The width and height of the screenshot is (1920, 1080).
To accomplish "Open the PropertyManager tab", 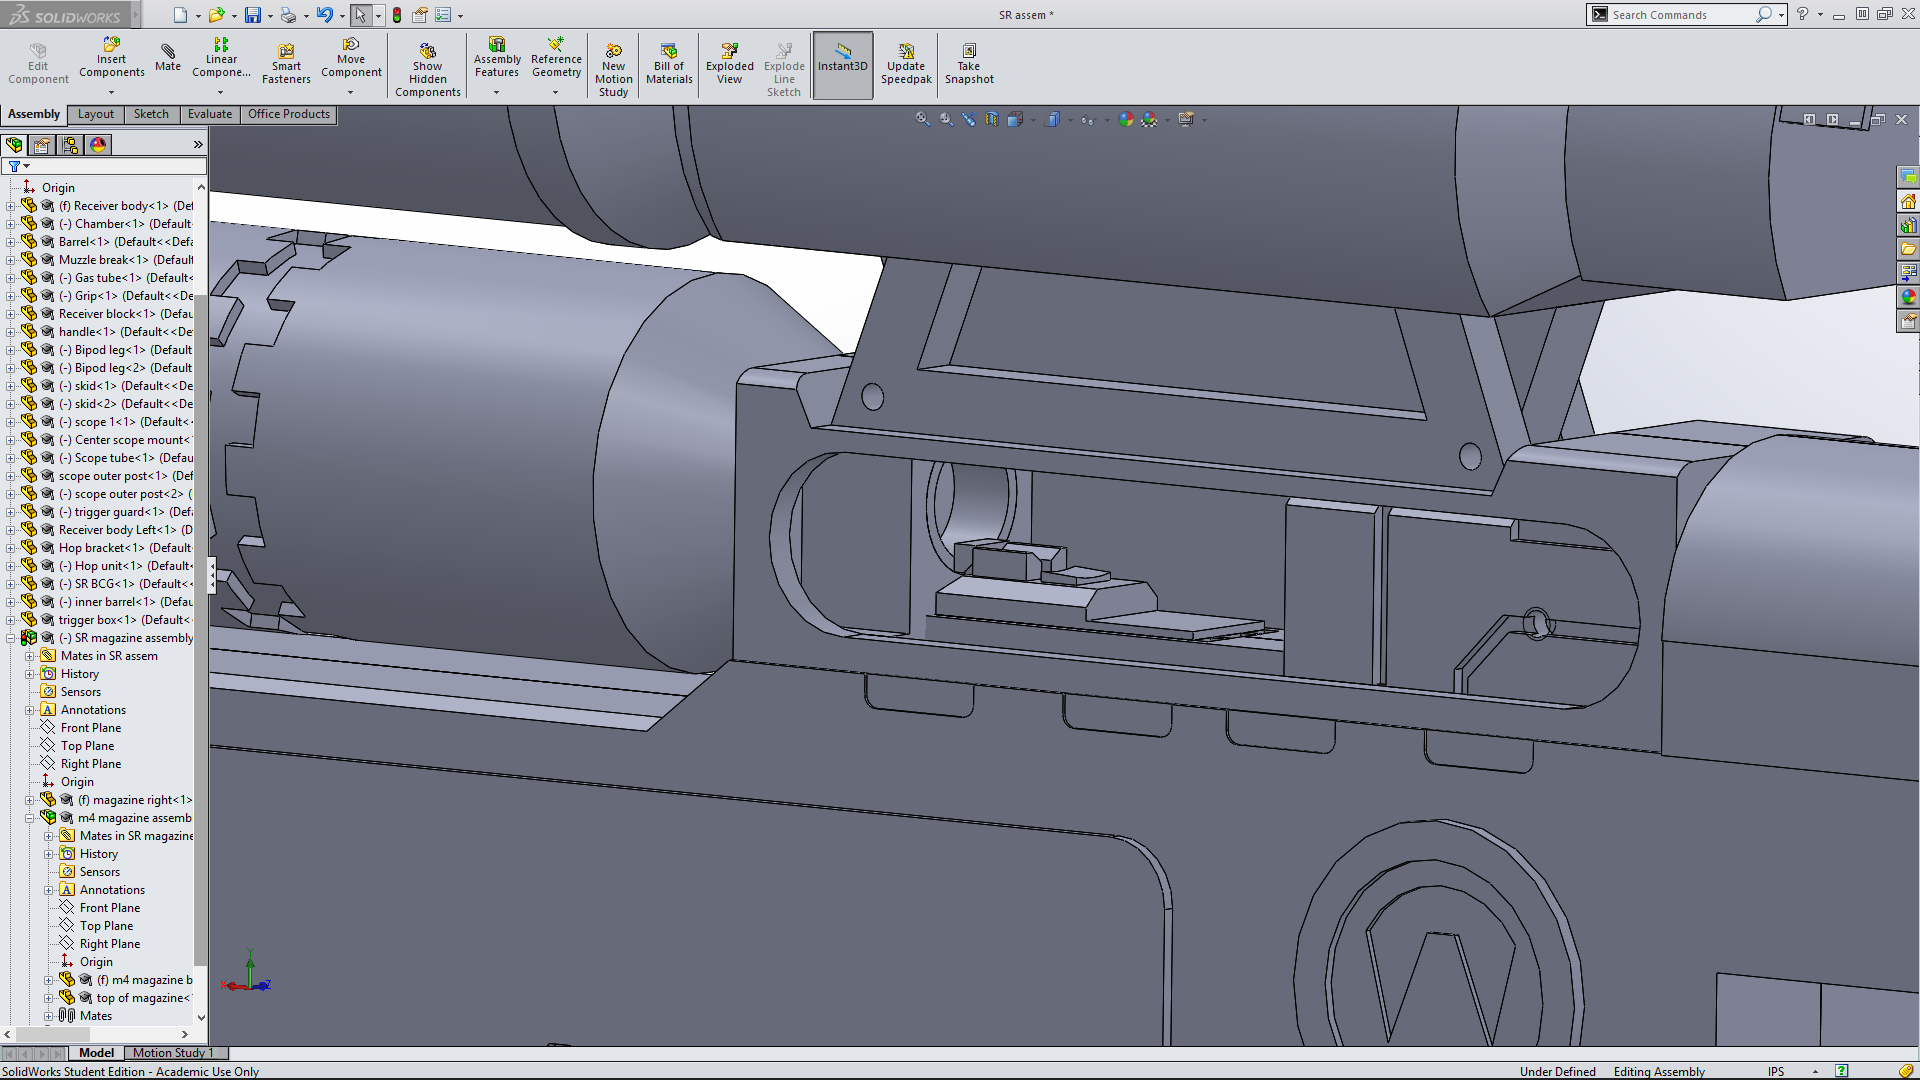I will [42, 145].
